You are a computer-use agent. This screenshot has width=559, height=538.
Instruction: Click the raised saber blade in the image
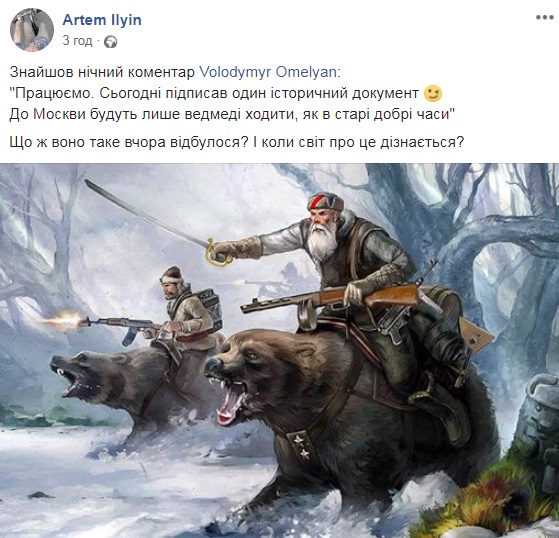click(145, 213)
